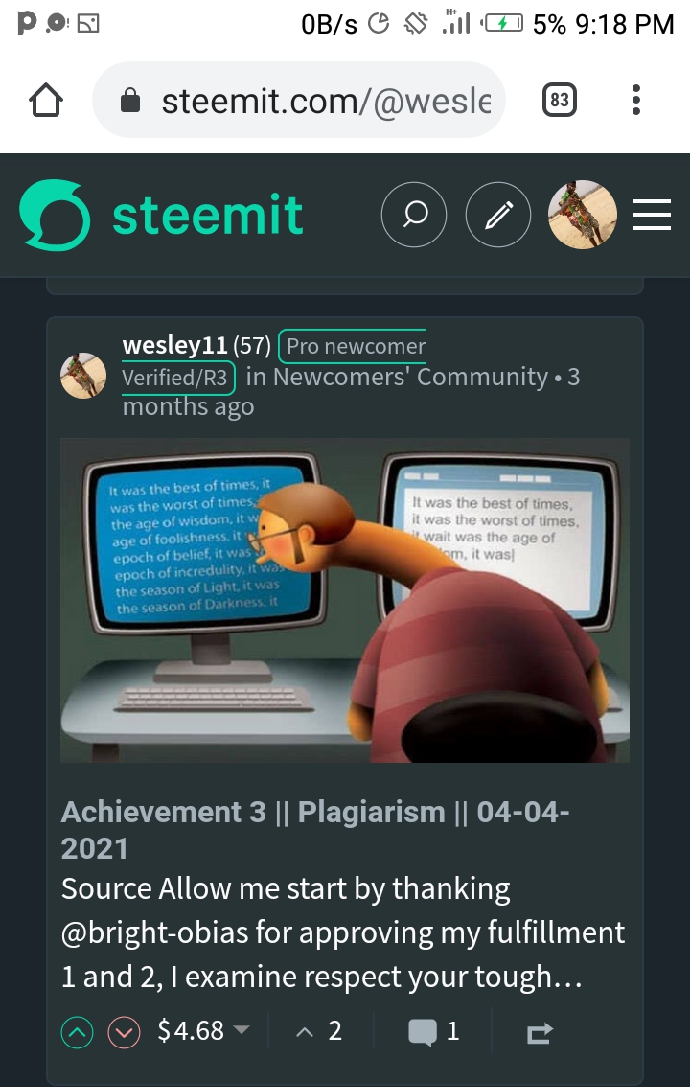Click the pencil icon to write a post
Screen dimensions: 690x1087
coord(498,214)
